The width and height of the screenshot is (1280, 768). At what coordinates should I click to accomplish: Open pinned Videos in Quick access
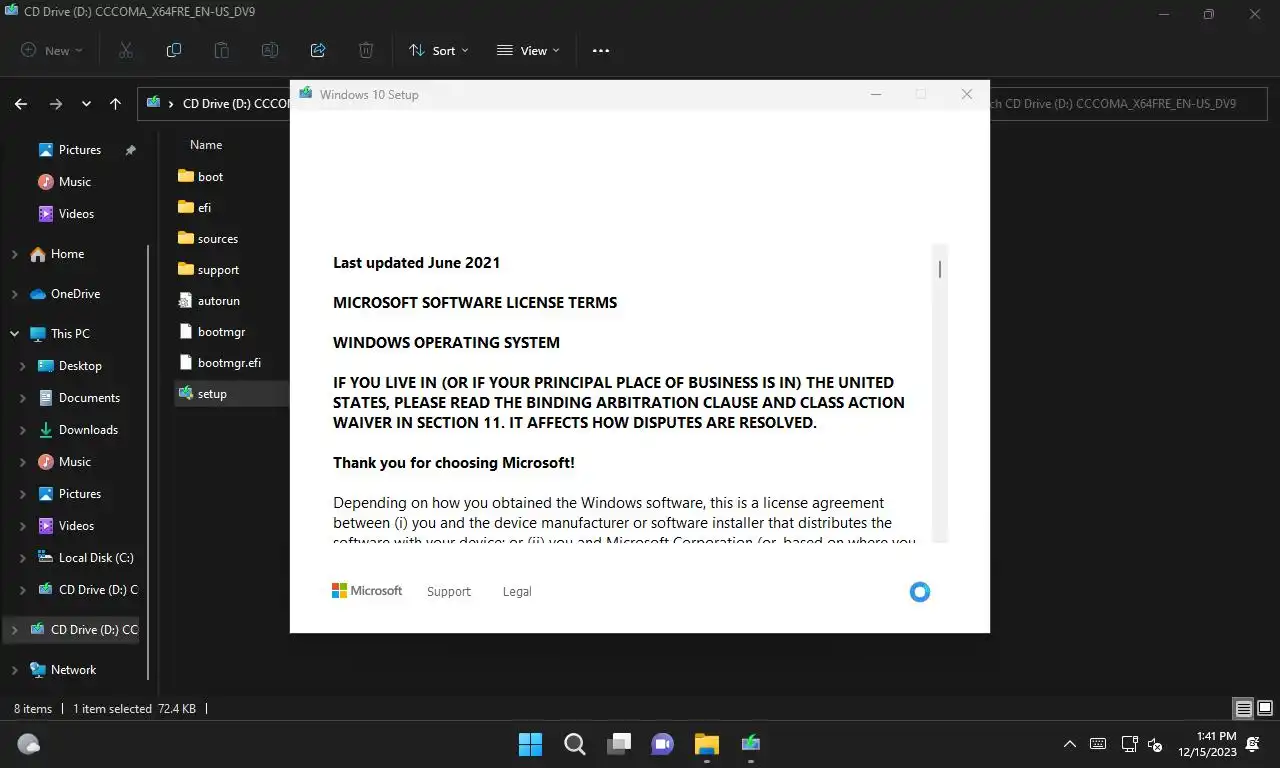tap(76, 214)
